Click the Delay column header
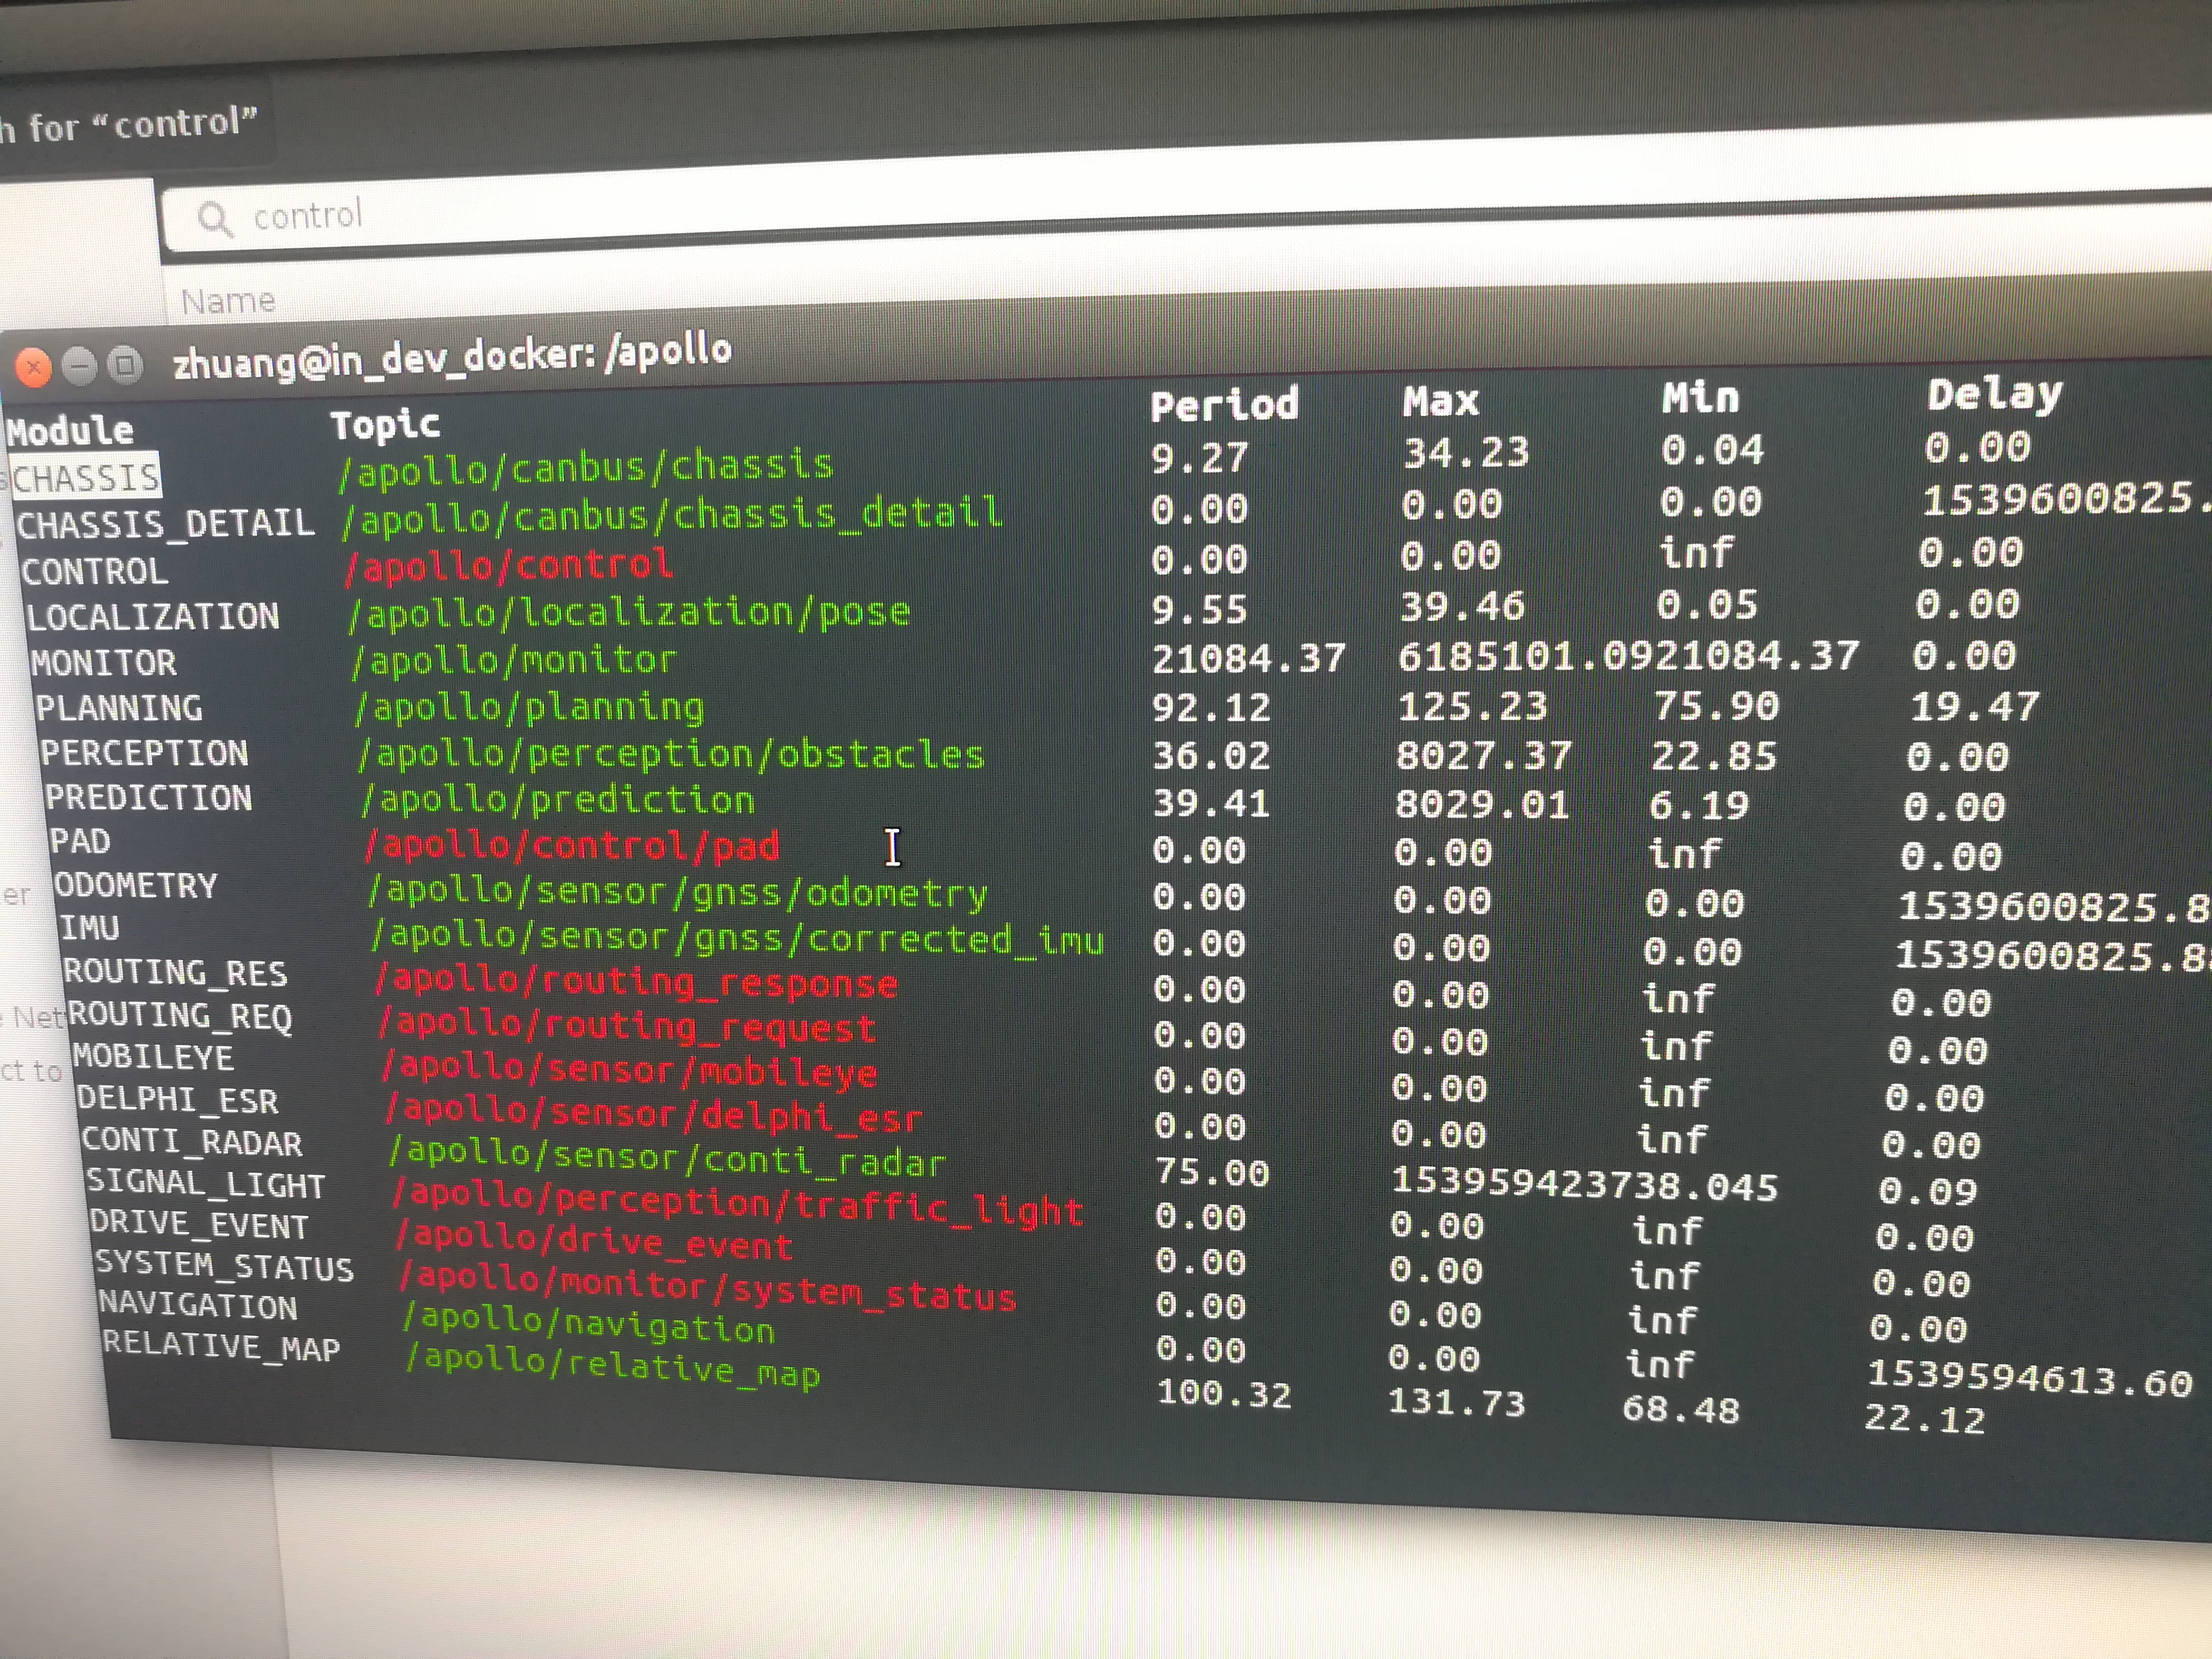2212x1659 pixels. point(1995,394)
